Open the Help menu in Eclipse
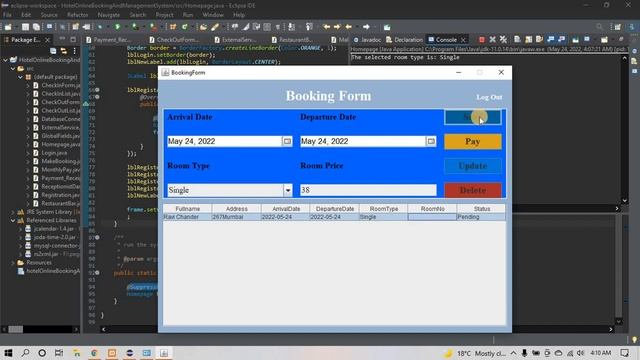The width and height of the screenshot is (640, 360). (239, 15)
